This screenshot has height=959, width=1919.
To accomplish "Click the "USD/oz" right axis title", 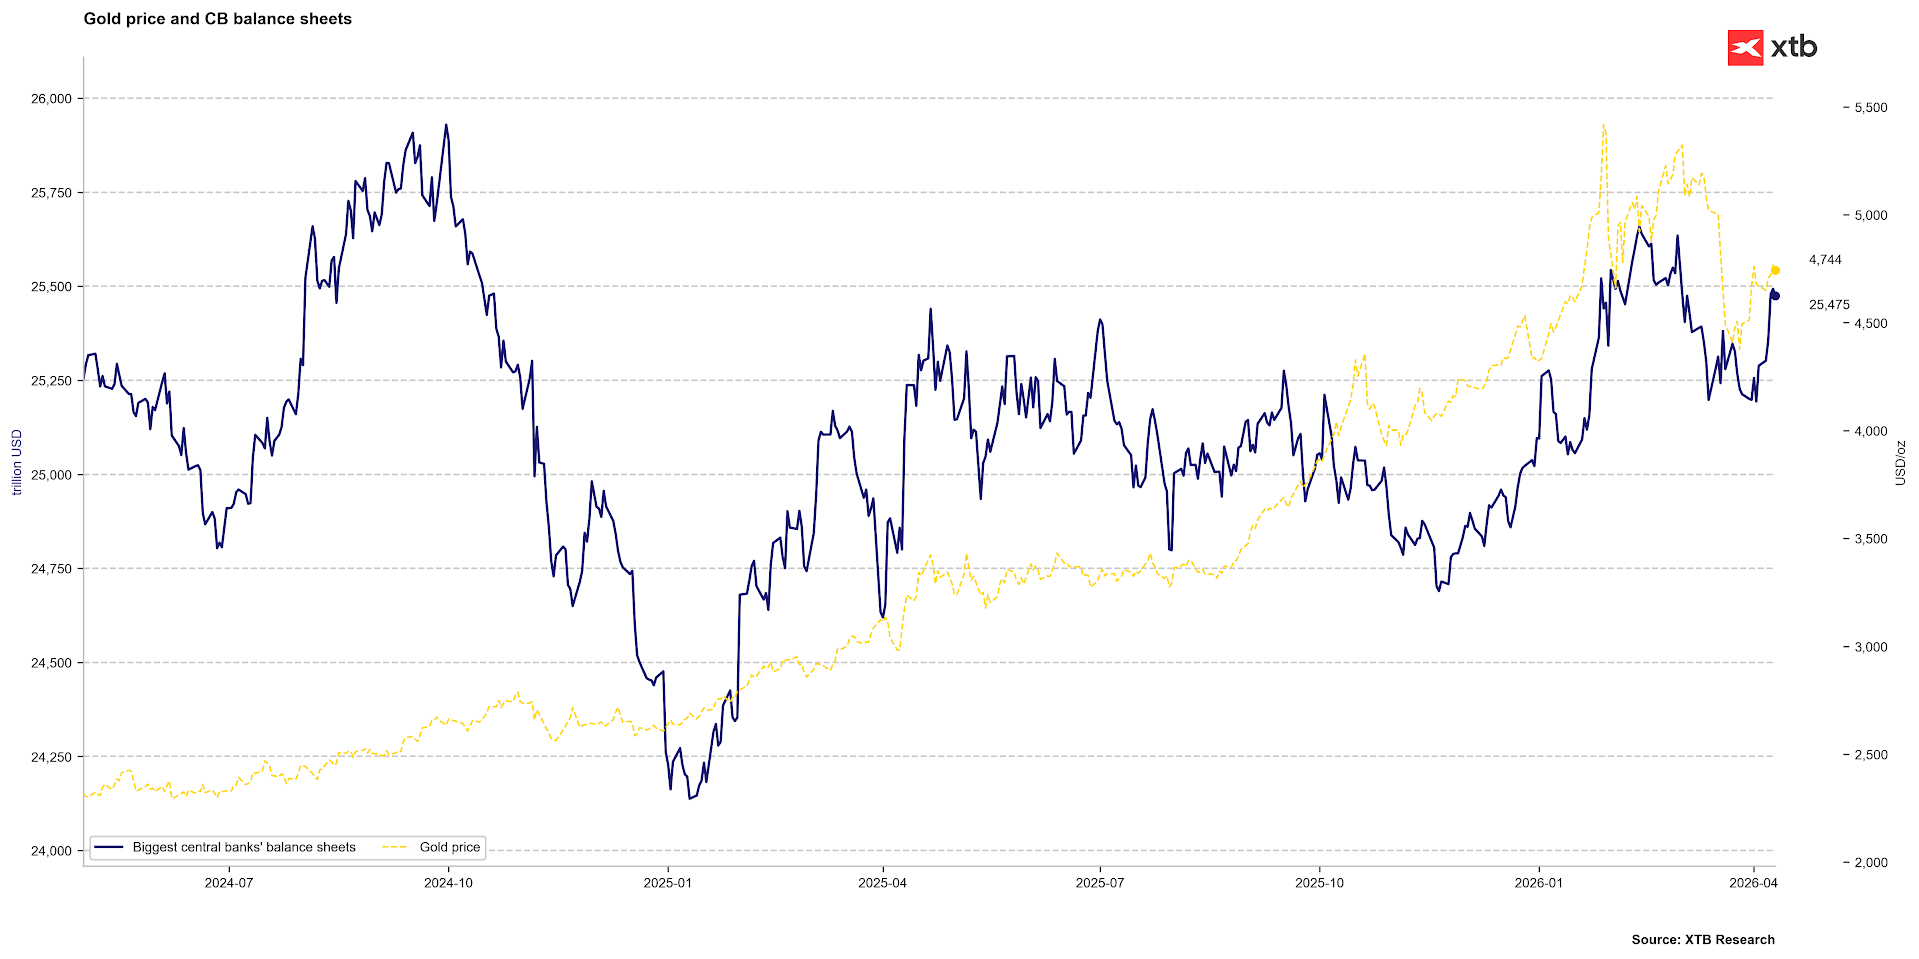I will pos(1900,463).
